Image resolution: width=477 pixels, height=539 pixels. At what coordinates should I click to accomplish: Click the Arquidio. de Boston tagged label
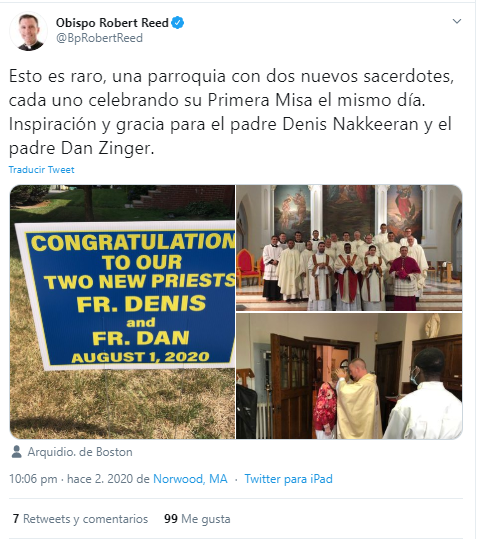coord(80,452)
